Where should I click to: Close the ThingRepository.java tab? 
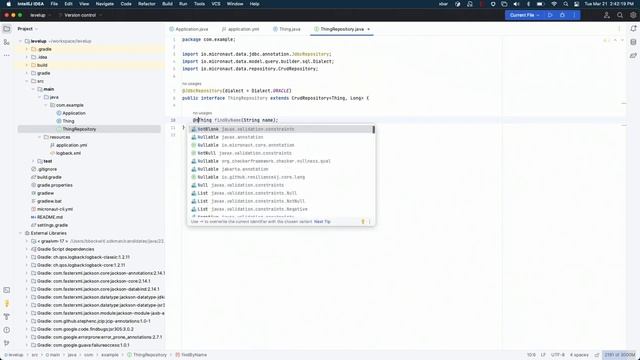369,29
